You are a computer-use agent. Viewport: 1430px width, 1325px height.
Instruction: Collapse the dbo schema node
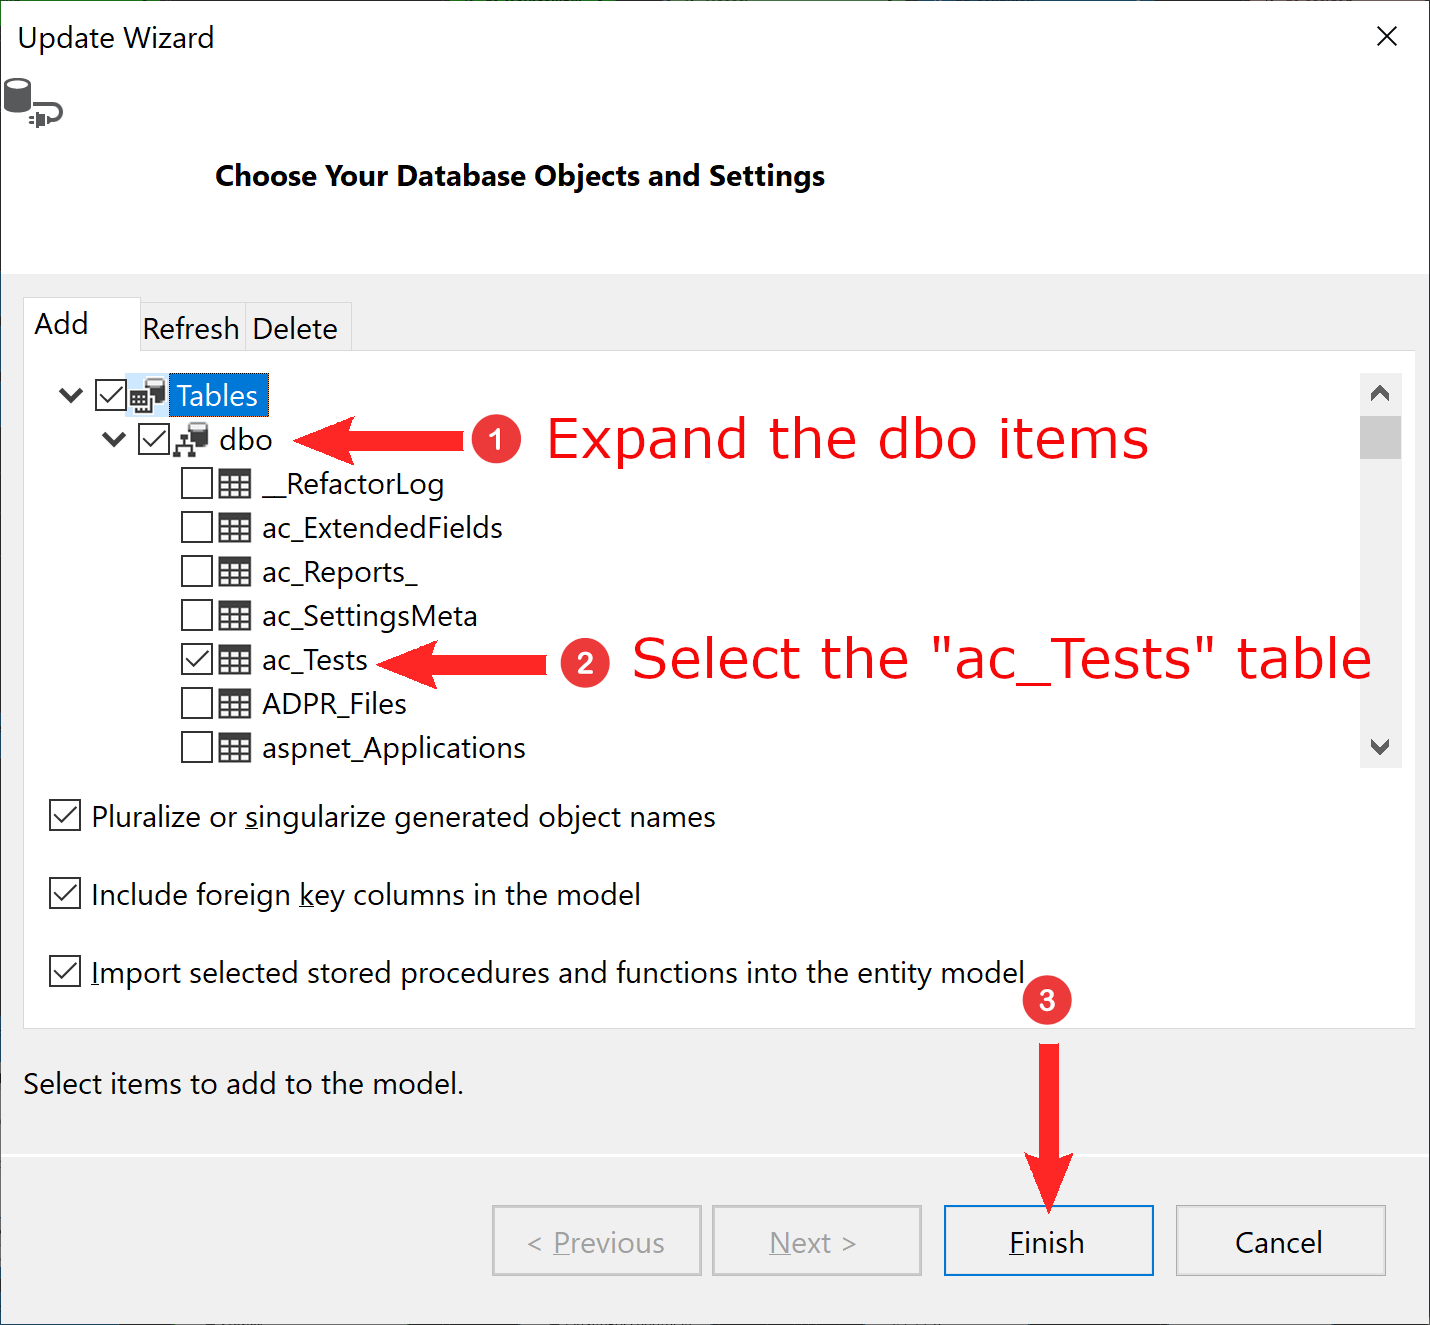click(114, 439)
